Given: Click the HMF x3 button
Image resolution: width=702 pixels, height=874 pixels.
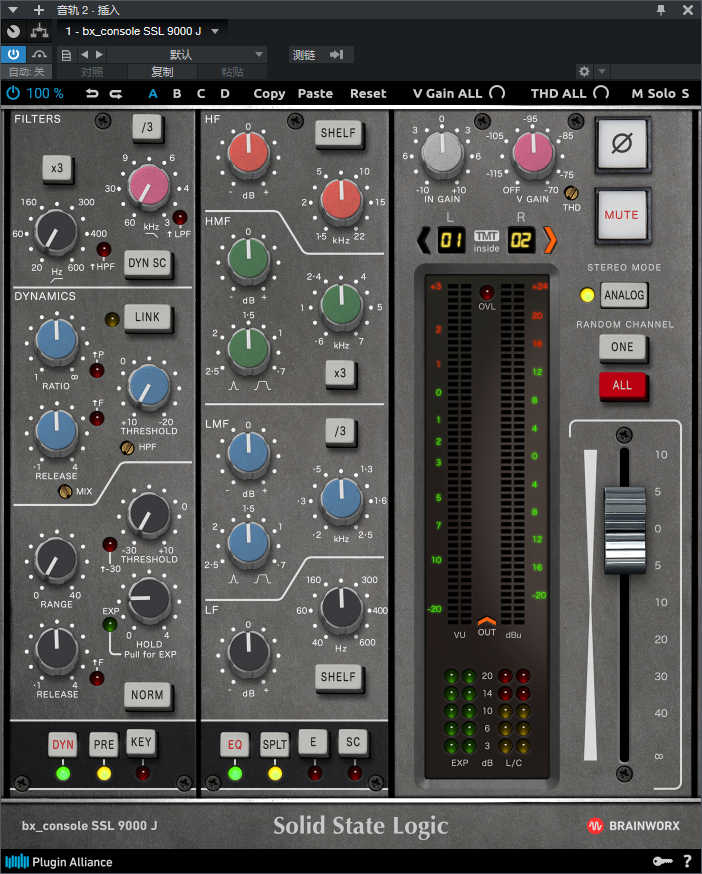Looking at the screenshot, I should 340,373.
